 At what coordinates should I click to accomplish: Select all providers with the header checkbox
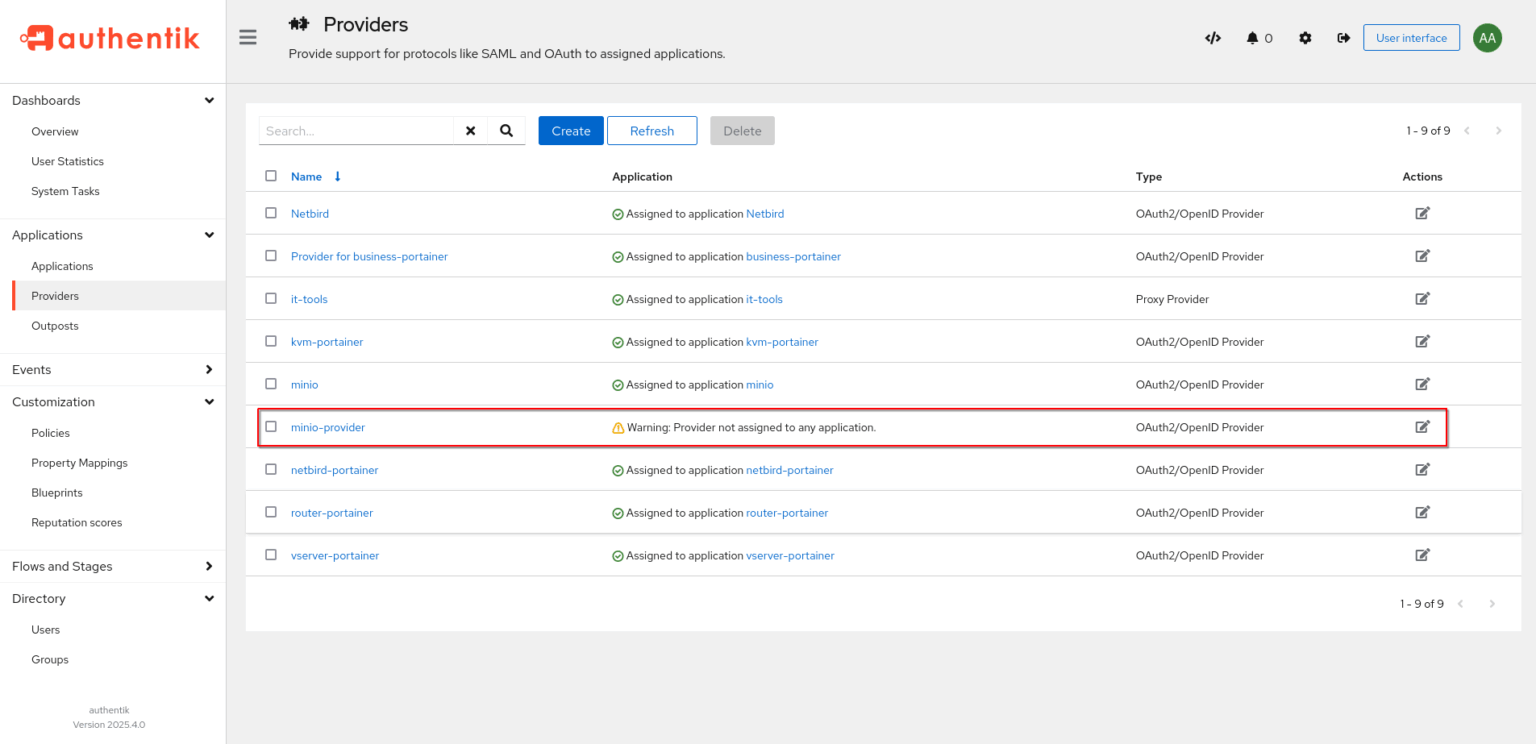coord(271,175)
